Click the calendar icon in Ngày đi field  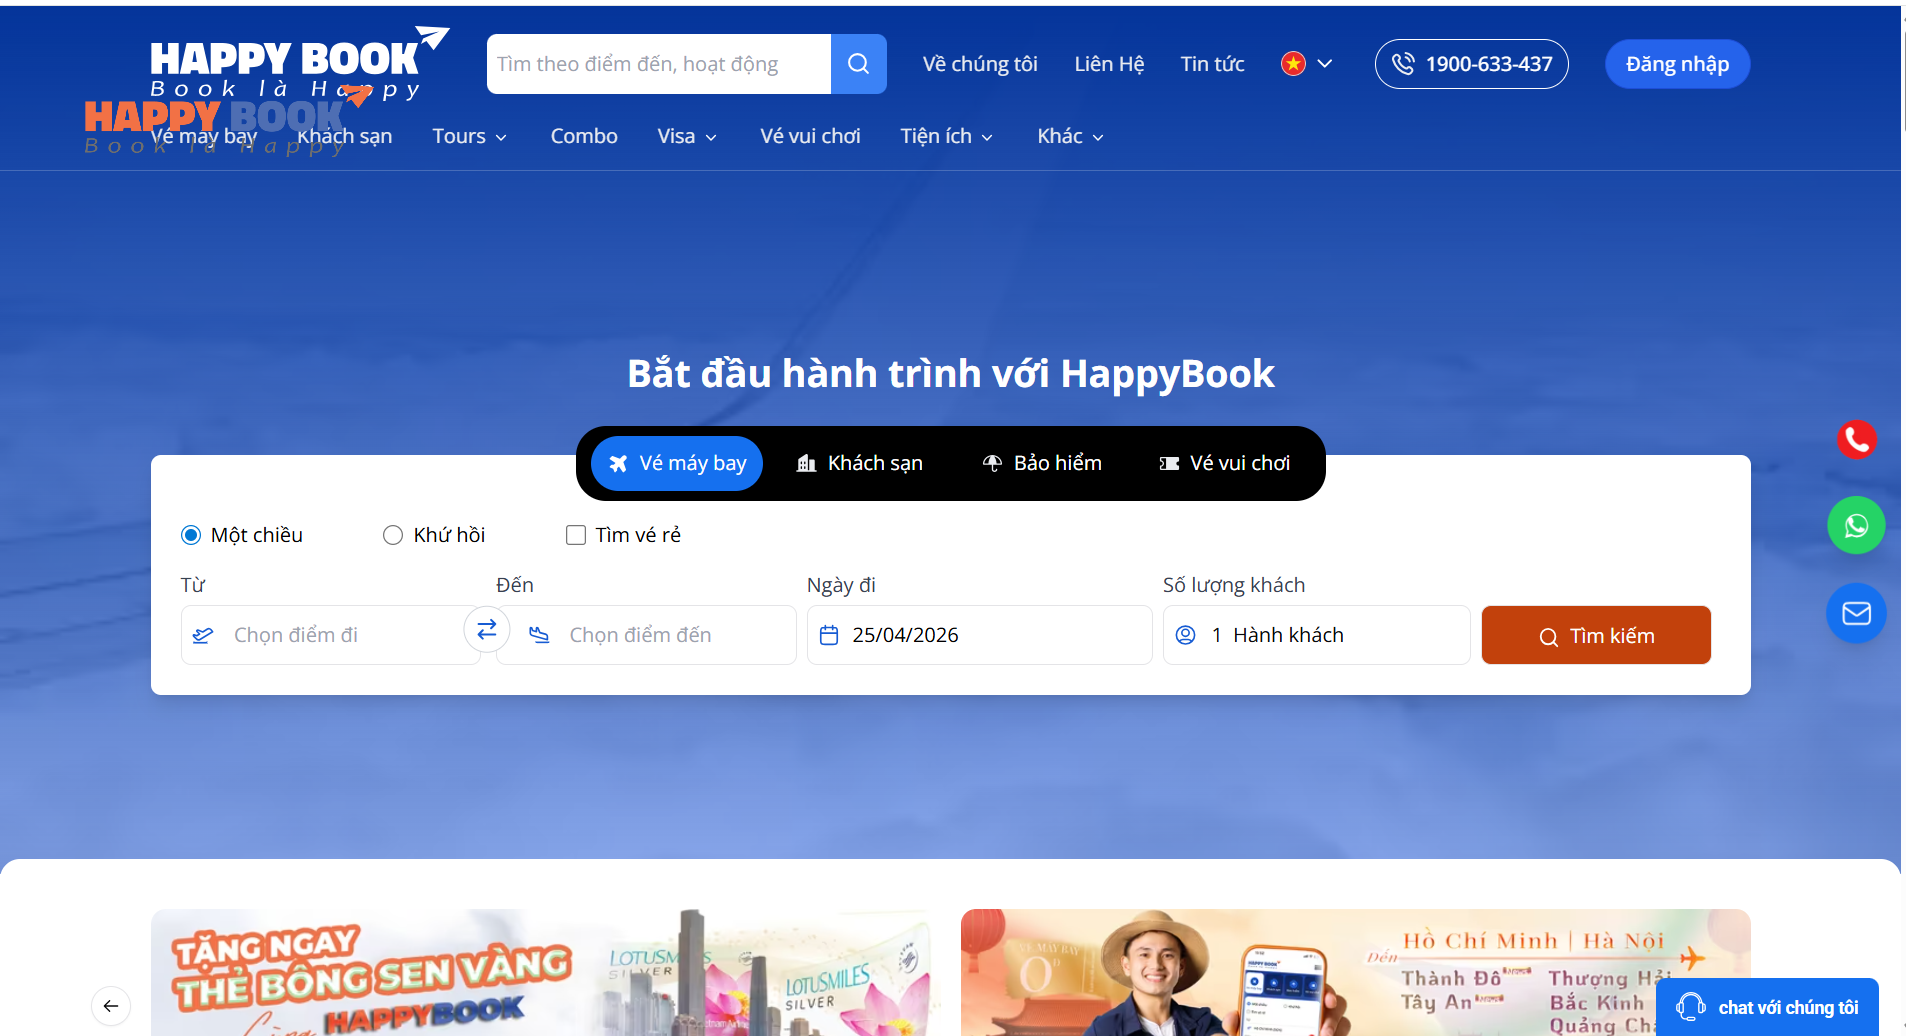coord(830,634)
